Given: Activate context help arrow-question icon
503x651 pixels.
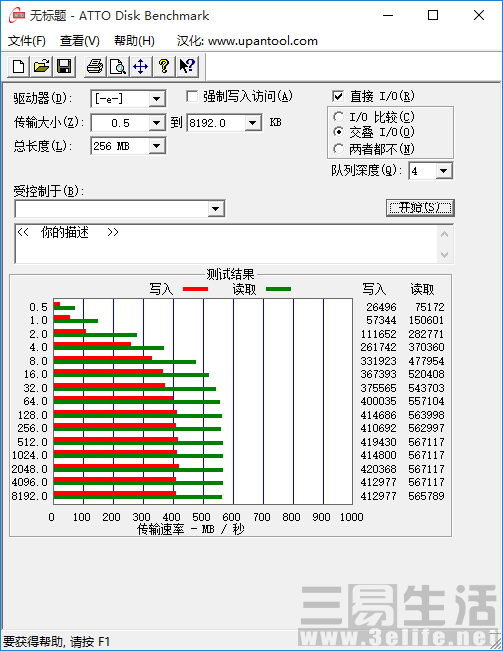Looking at the screenshot, I should coord(187,66).
